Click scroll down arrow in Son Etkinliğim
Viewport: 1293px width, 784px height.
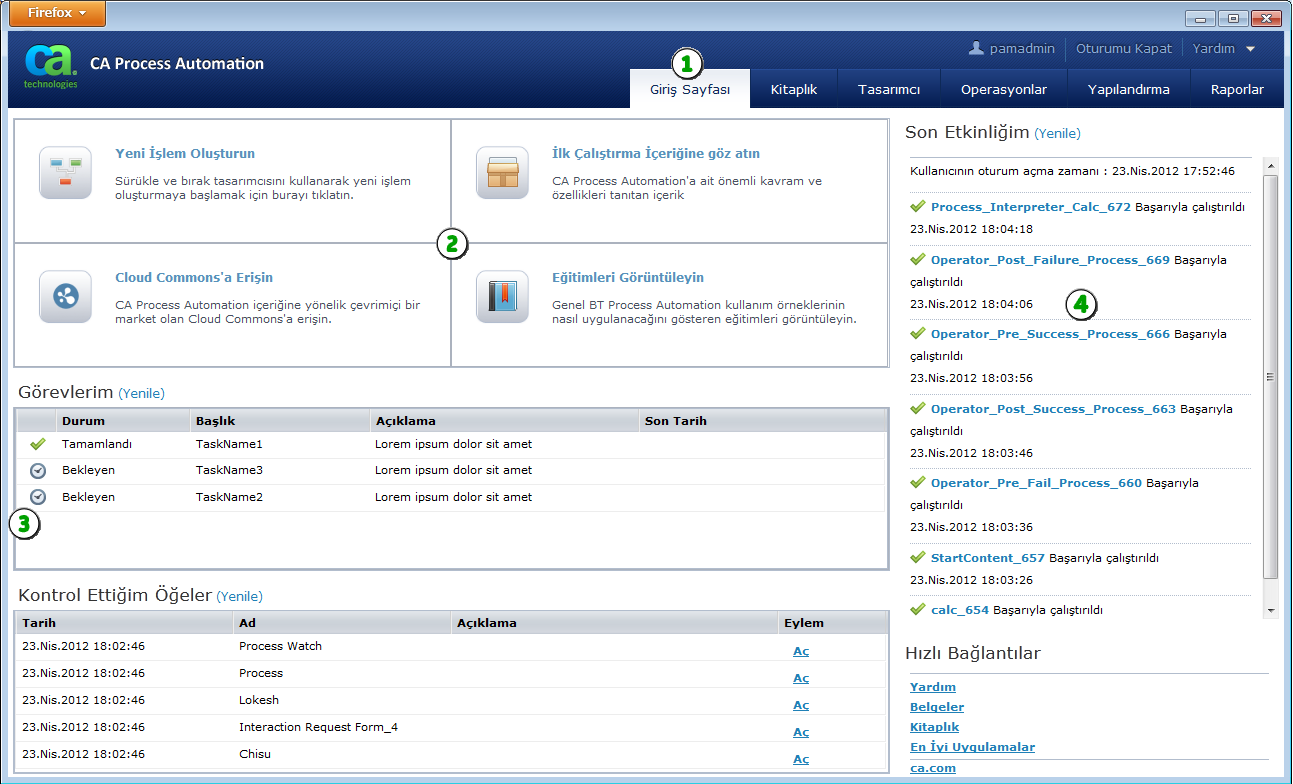coord(1271,610)
